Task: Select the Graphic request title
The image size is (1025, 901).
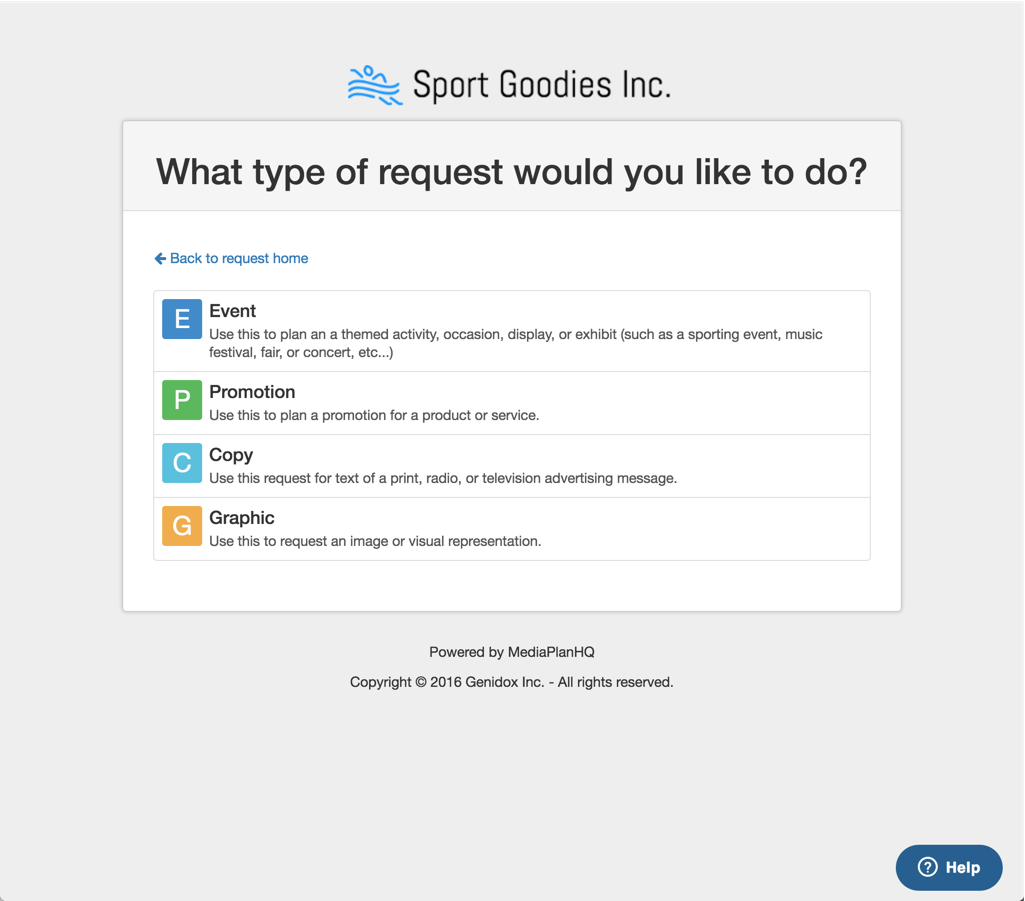Action: (x=242, y=518)
